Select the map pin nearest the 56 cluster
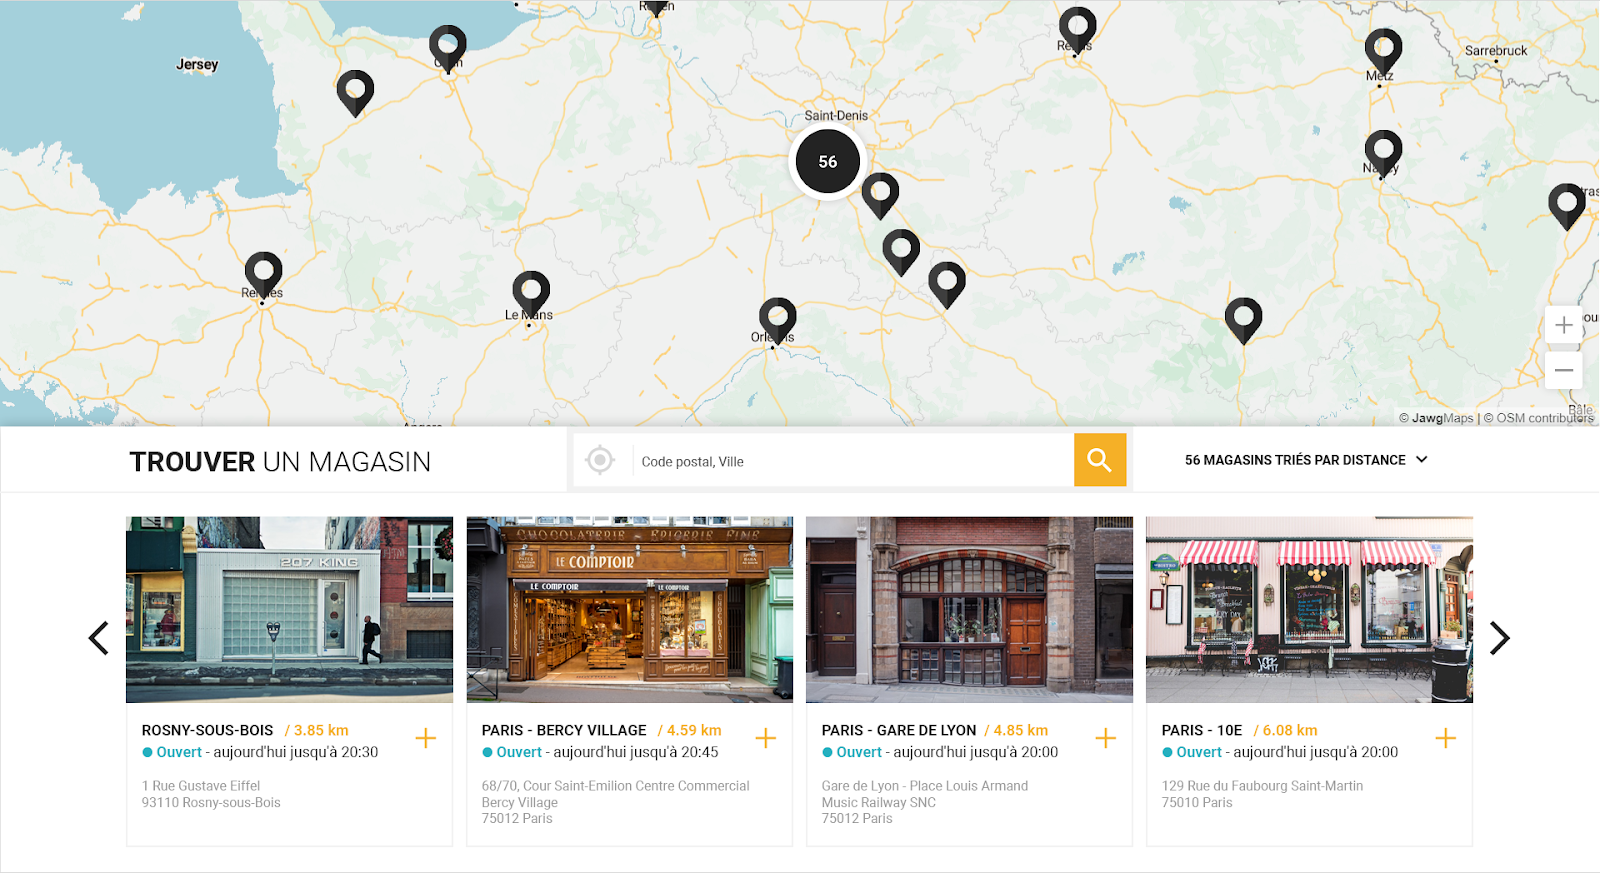 [880, 195]
